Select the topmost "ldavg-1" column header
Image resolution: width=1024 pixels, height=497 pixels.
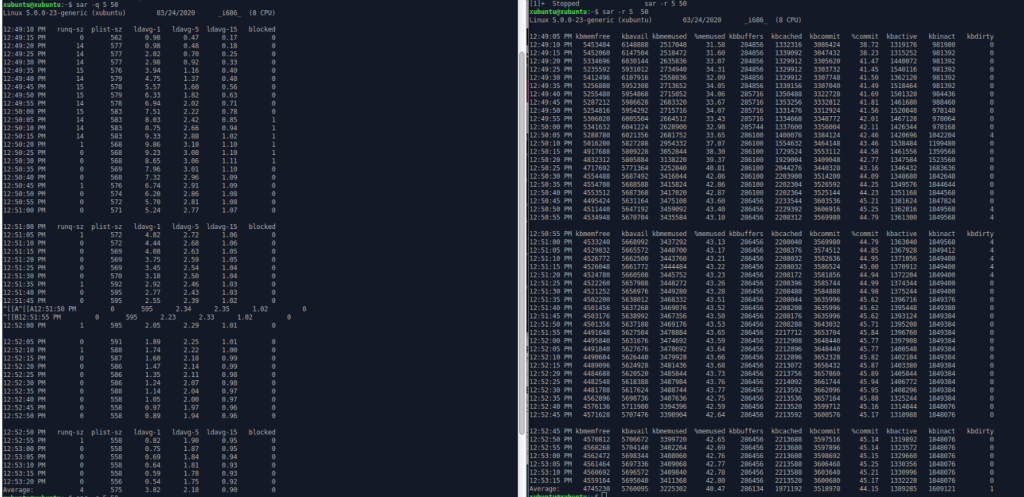(x=150, y=29)
